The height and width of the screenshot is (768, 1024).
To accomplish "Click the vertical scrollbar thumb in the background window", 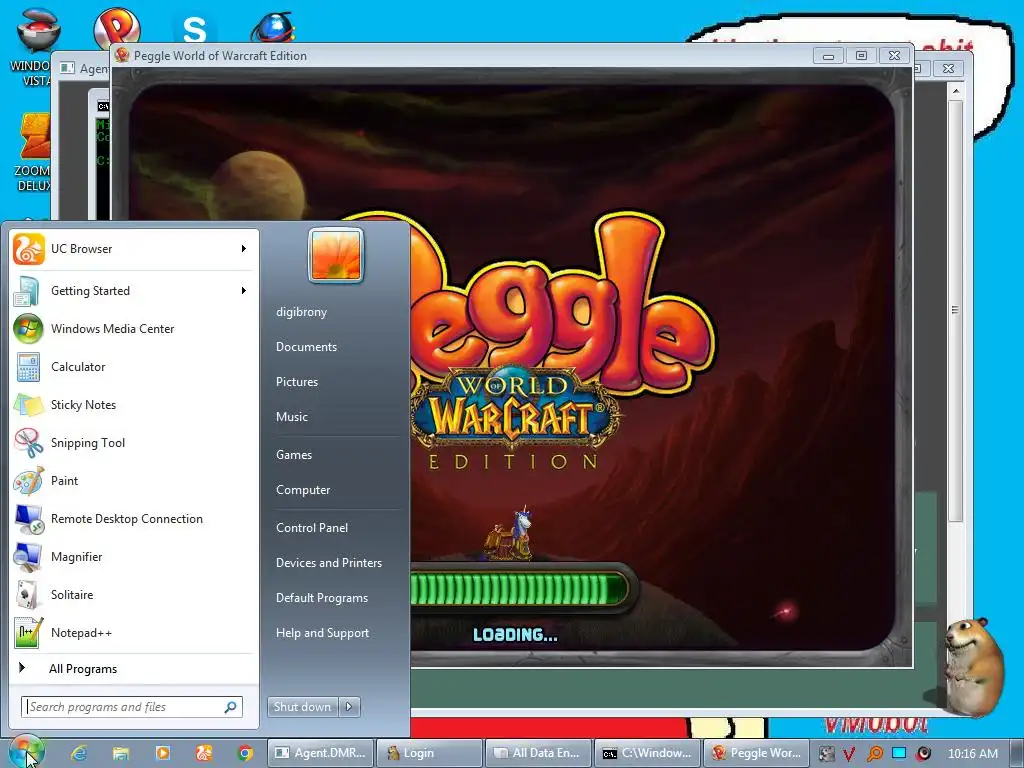I will pos(955,310).
